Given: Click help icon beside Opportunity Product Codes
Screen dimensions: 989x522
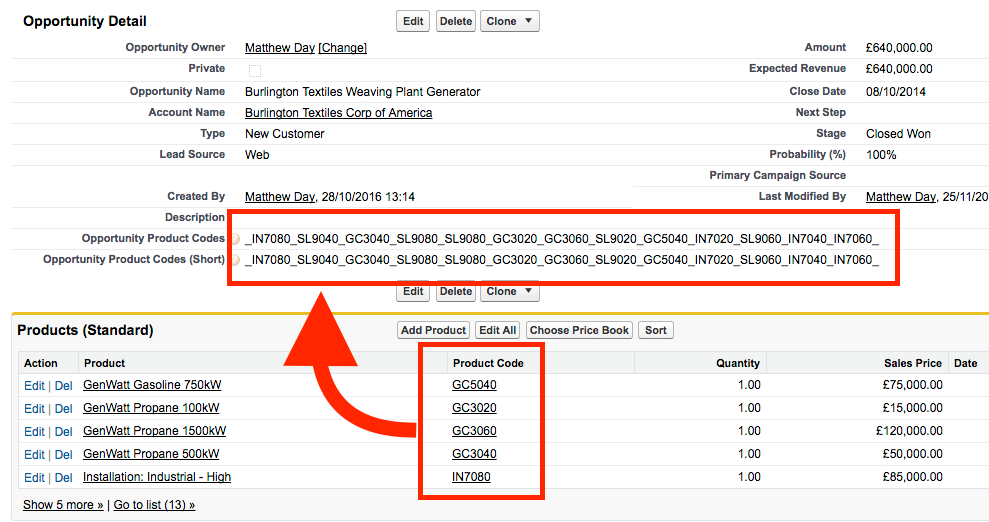Looking at the screenshot, I should [235, 239].
